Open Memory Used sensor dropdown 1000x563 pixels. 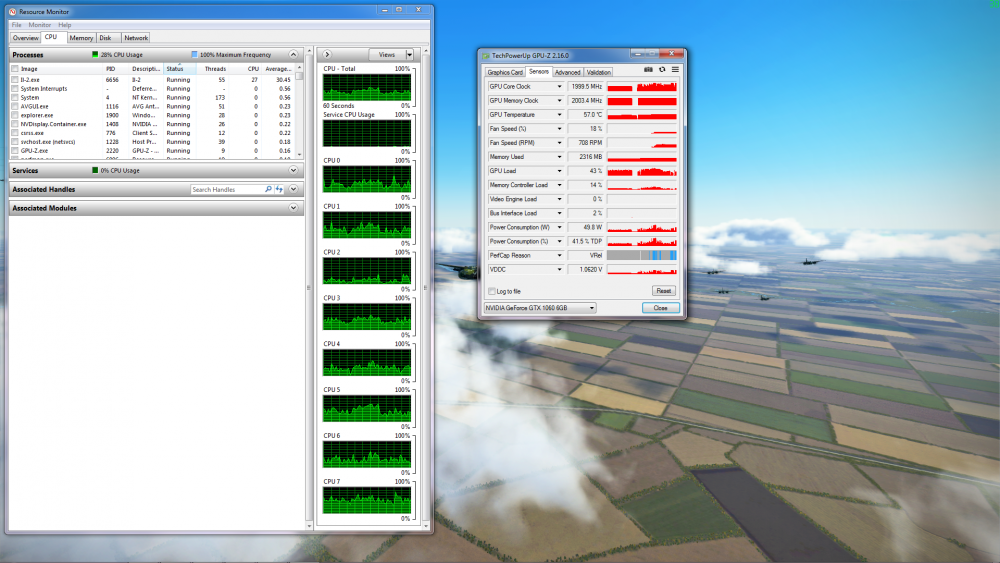tap(559, 157)
